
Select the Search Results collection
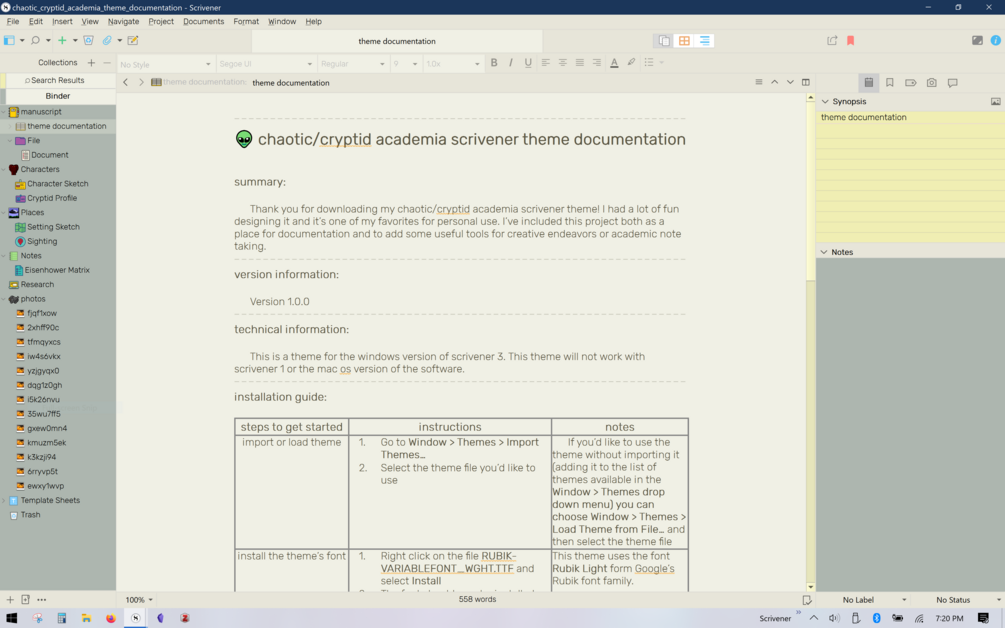click(58, 80)
